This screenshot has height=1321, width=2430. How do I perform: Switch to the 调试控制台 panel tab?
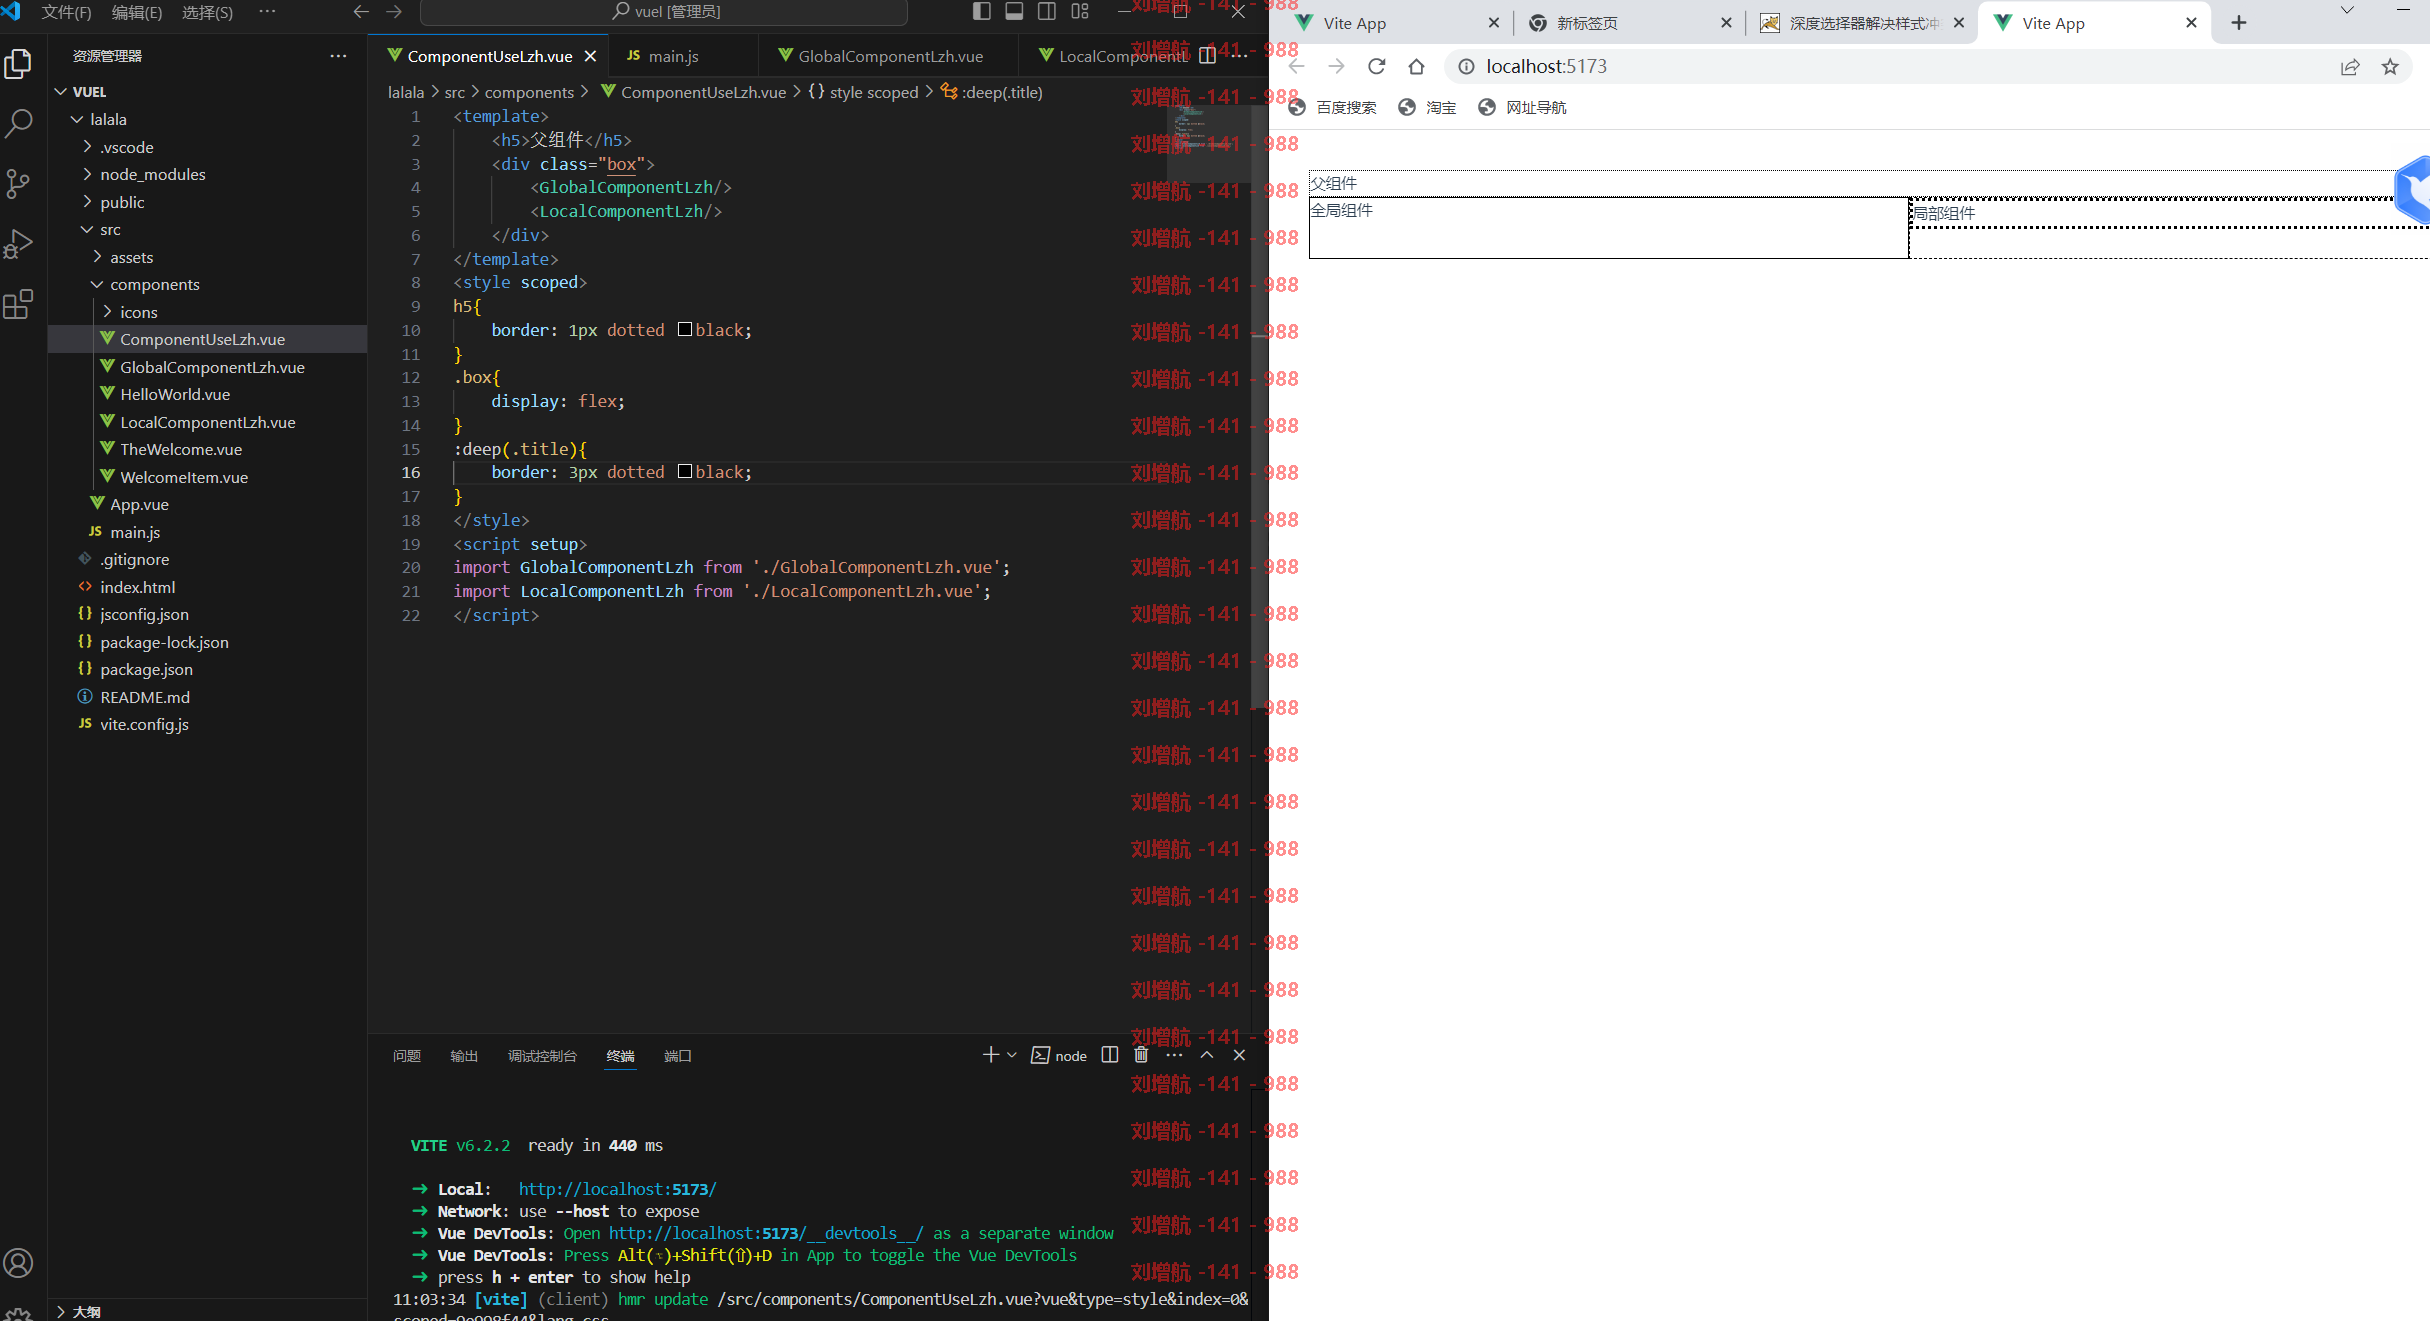point(542,1056)
